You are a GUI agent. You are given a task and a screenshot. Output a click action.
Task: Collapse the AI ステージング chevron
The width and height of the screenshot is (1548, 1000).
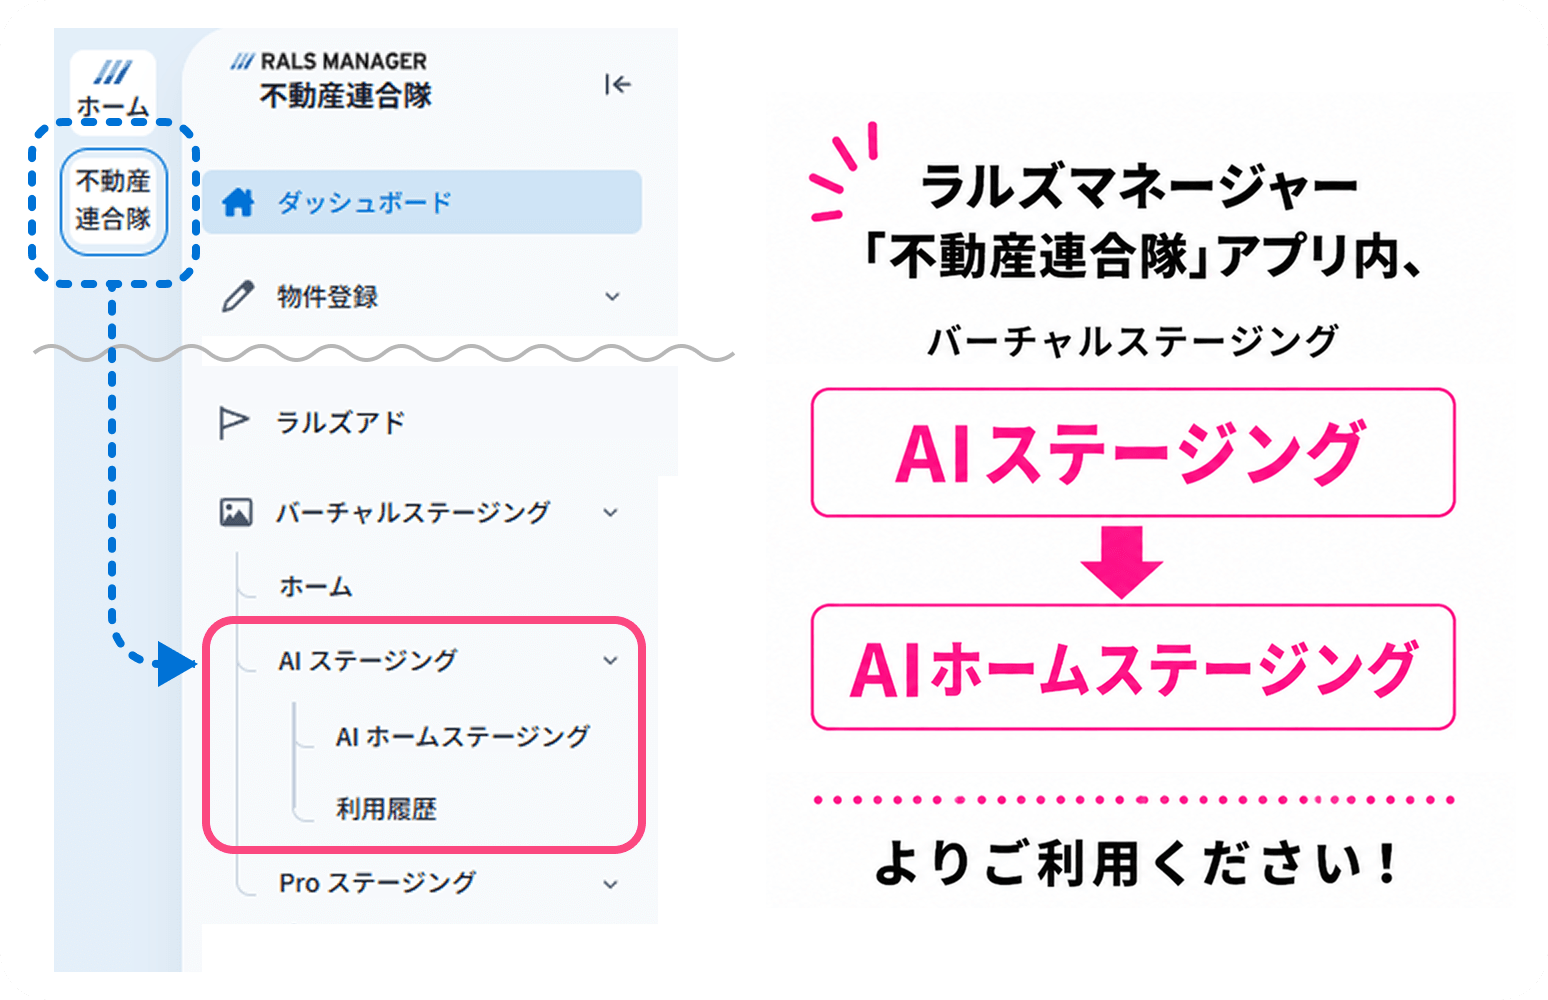610,660
